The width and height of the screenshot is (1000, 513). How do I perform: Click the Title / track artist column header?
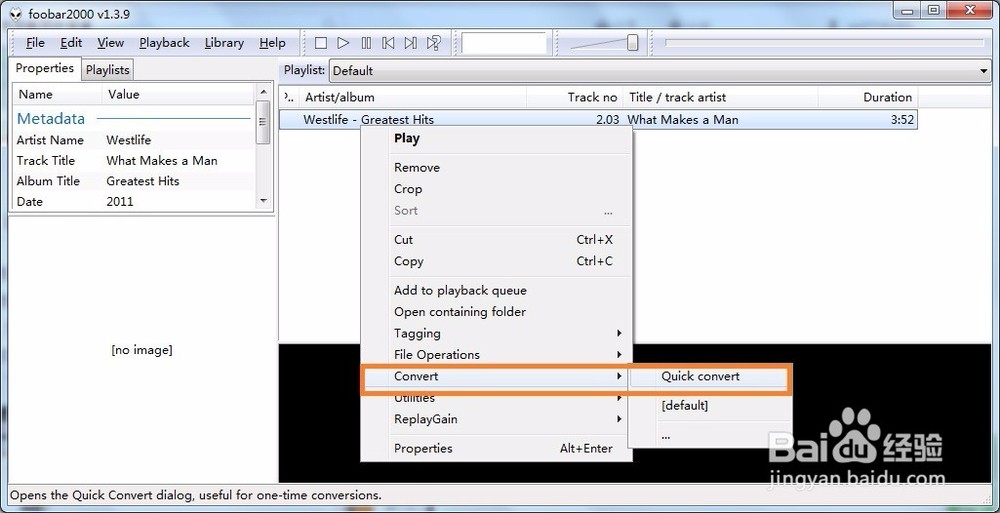coord(720,97)
